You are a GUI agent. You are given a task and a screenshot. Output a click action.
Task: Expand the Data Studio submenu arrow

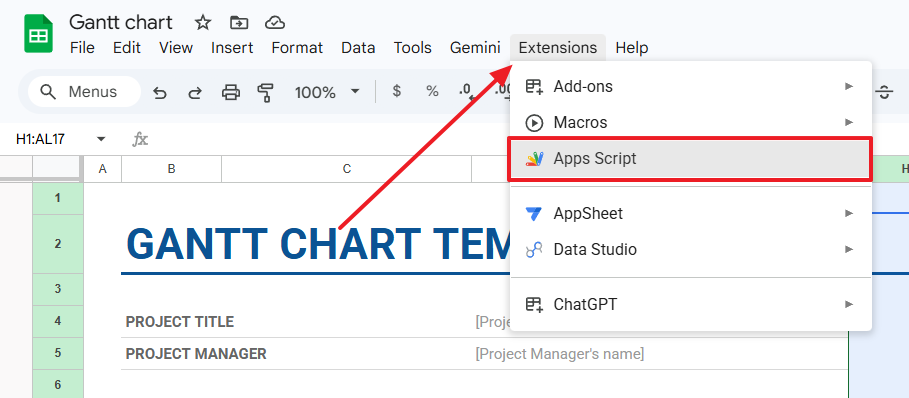849,249
